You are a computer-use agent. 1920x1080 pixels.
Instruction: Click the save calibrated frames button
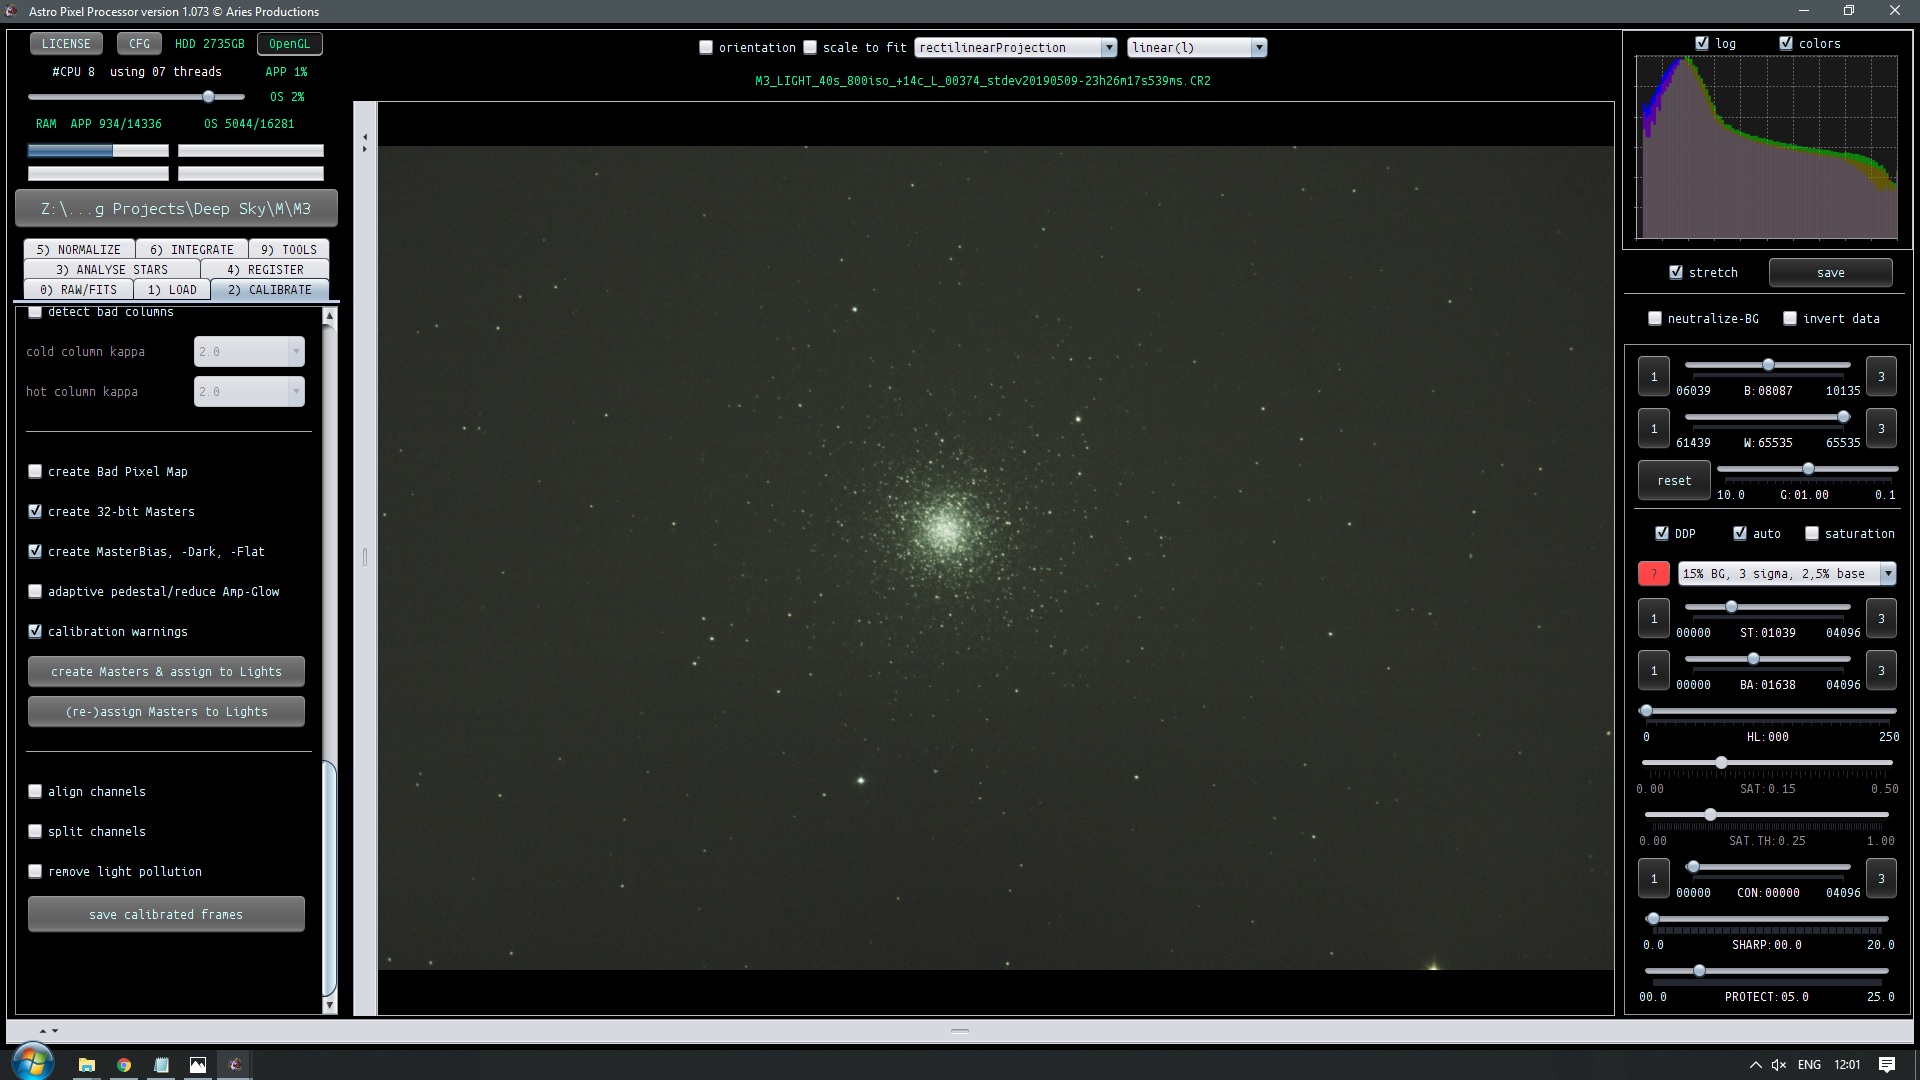click(x=166, y=914)
